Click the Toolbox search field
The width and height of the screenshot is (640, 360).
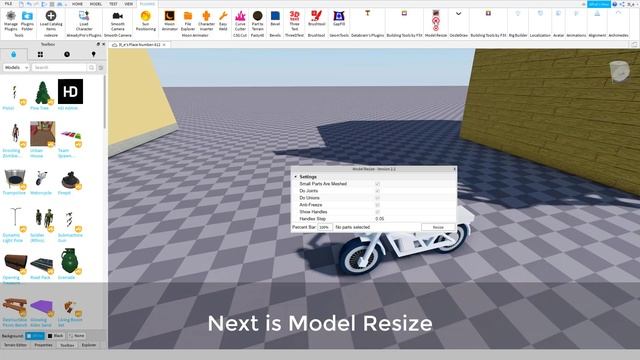pyautogui.click(x=59, y=67)
